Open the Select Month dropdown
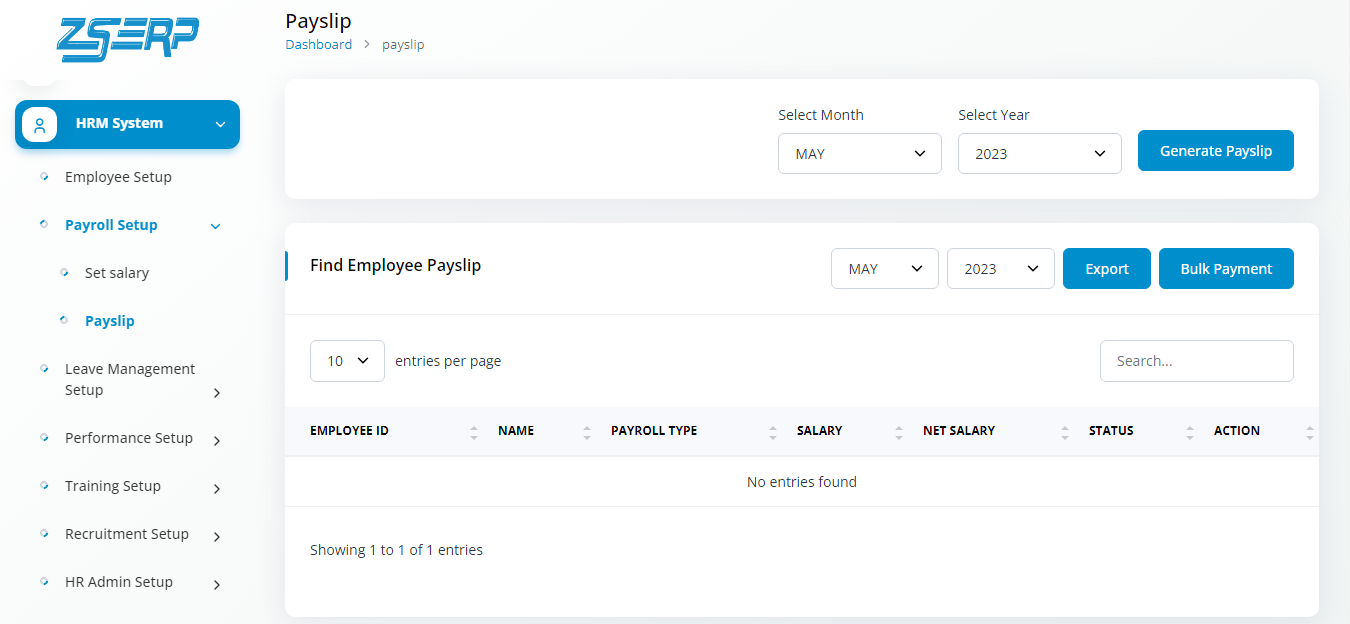 click(x=860, y=154)
